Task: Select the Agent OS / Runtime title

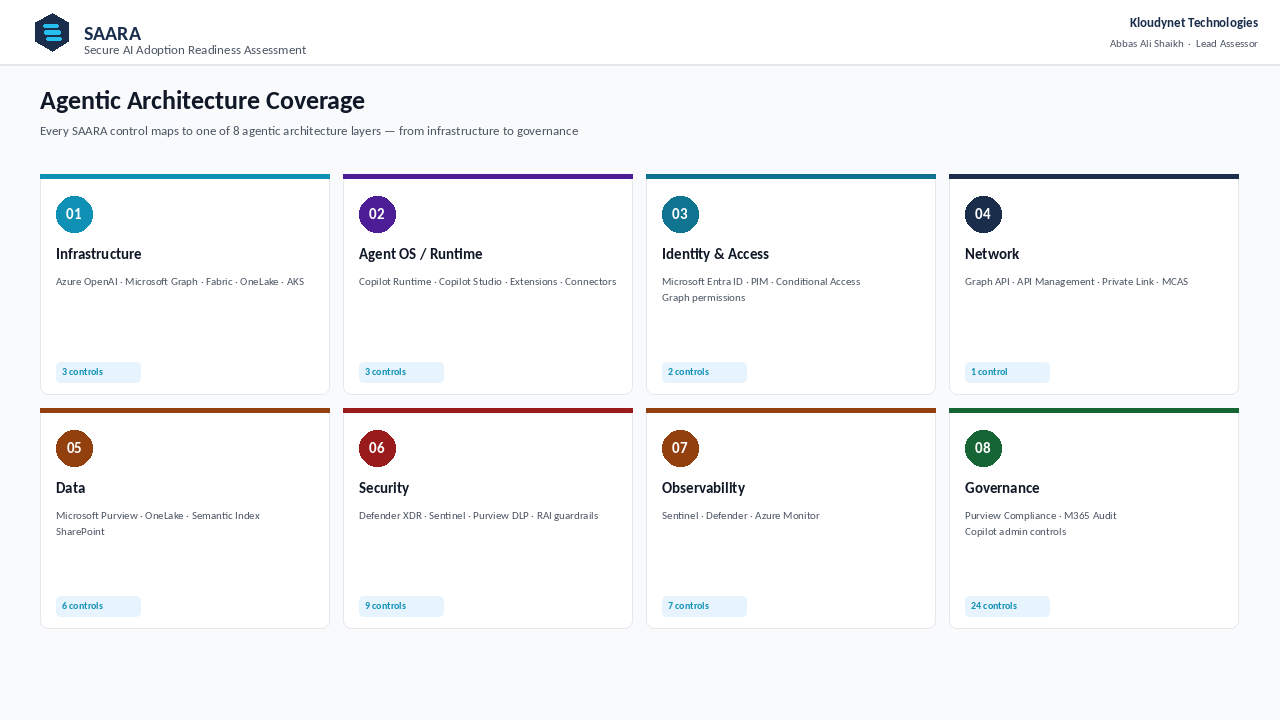Action: (421, 254)
